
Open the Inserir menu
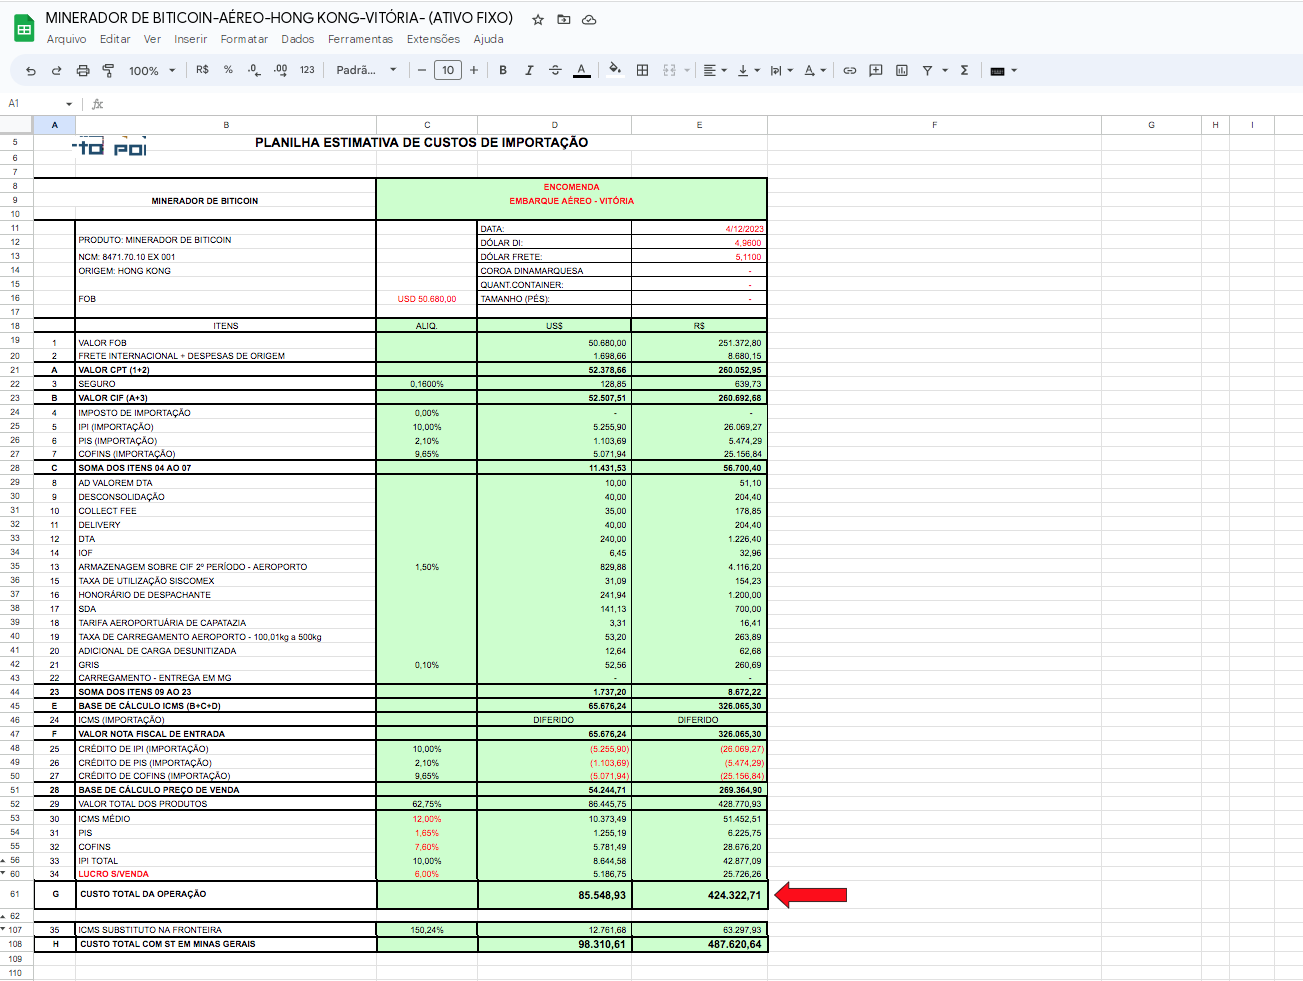coord(191,39)
